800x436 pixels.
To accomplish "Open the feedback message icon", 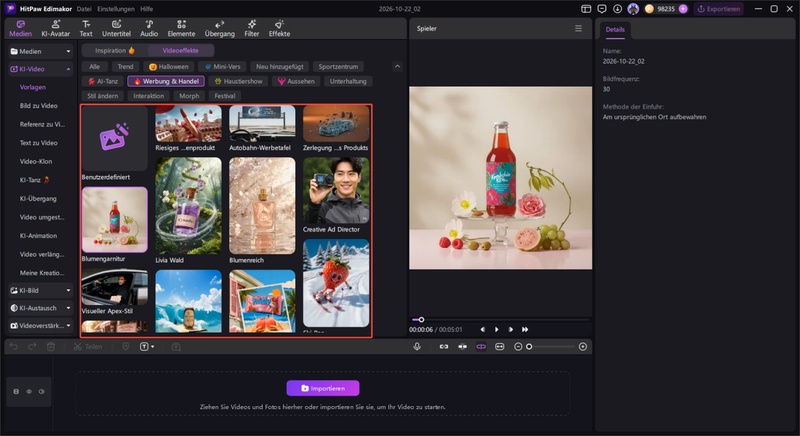I will click(602, 9).
